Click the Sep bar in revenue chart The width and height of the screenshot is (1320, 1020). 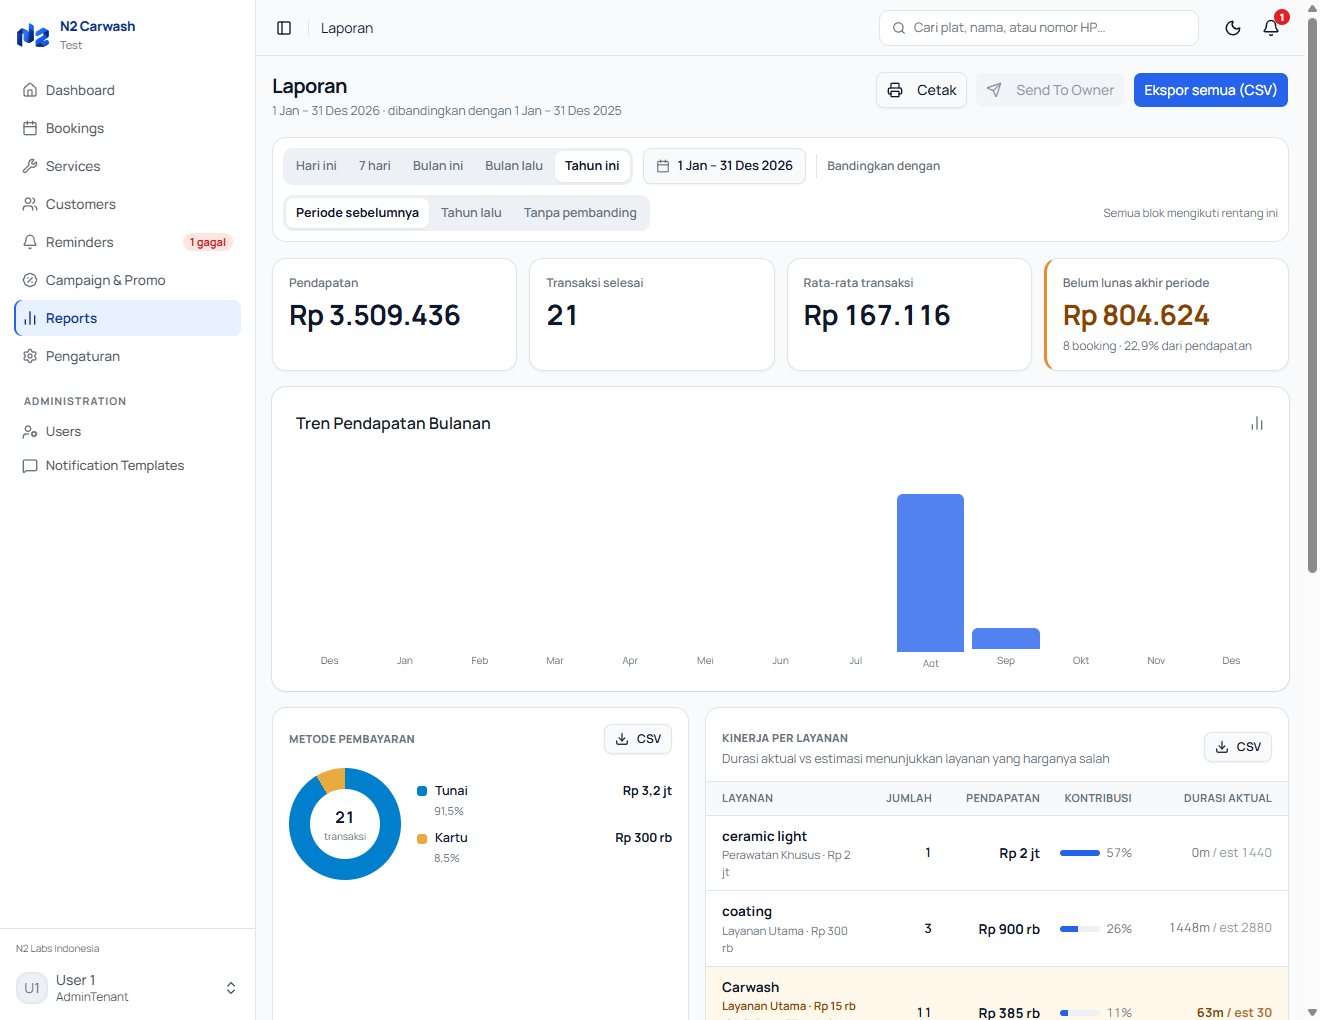[1006, 640]
